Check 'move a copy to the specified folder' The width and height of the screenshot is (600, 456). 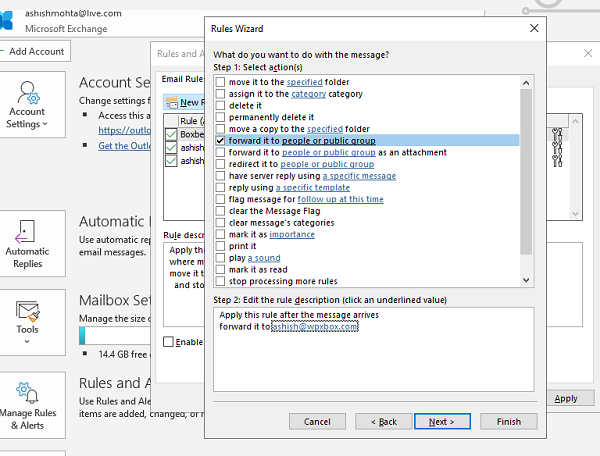click(220, 129)
